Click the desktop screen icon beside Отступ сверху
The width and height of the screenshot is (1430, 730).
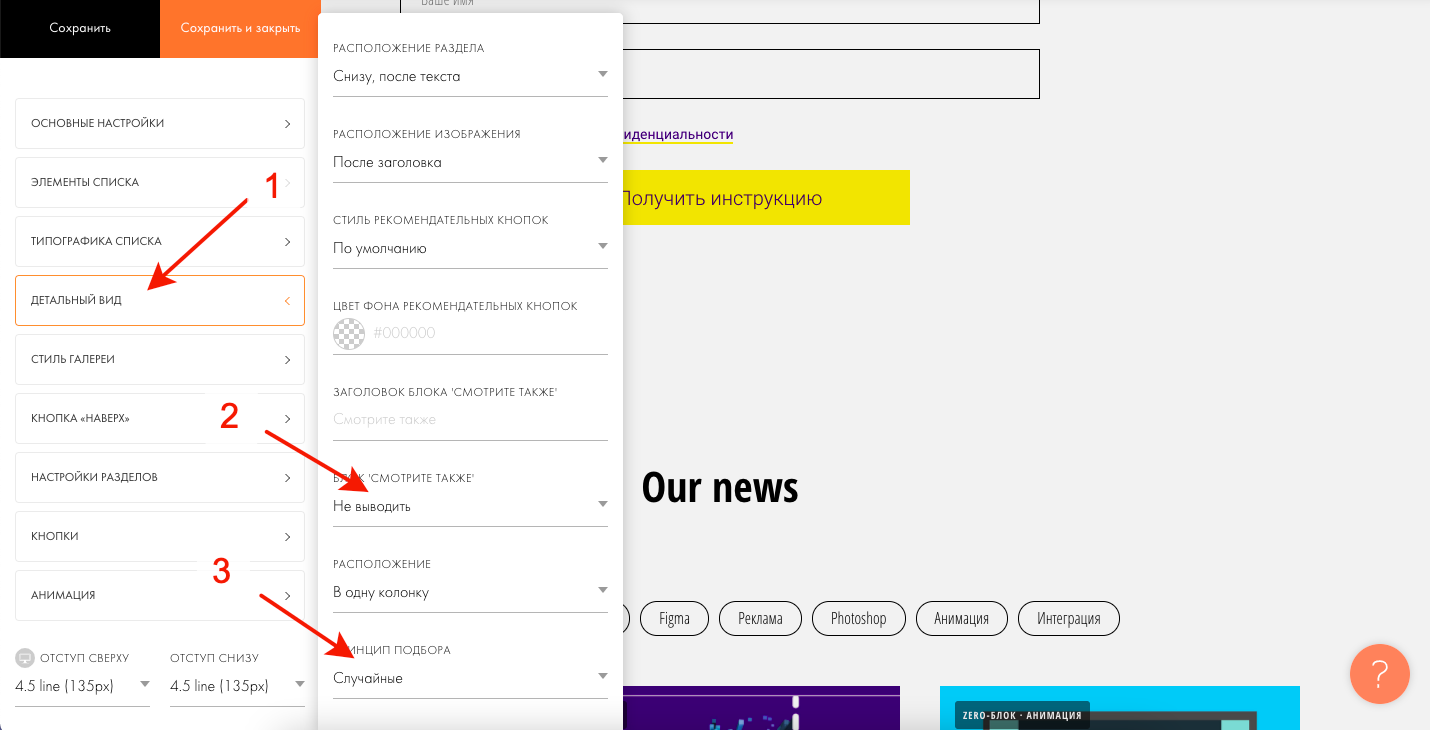click(x=25, y=658)
